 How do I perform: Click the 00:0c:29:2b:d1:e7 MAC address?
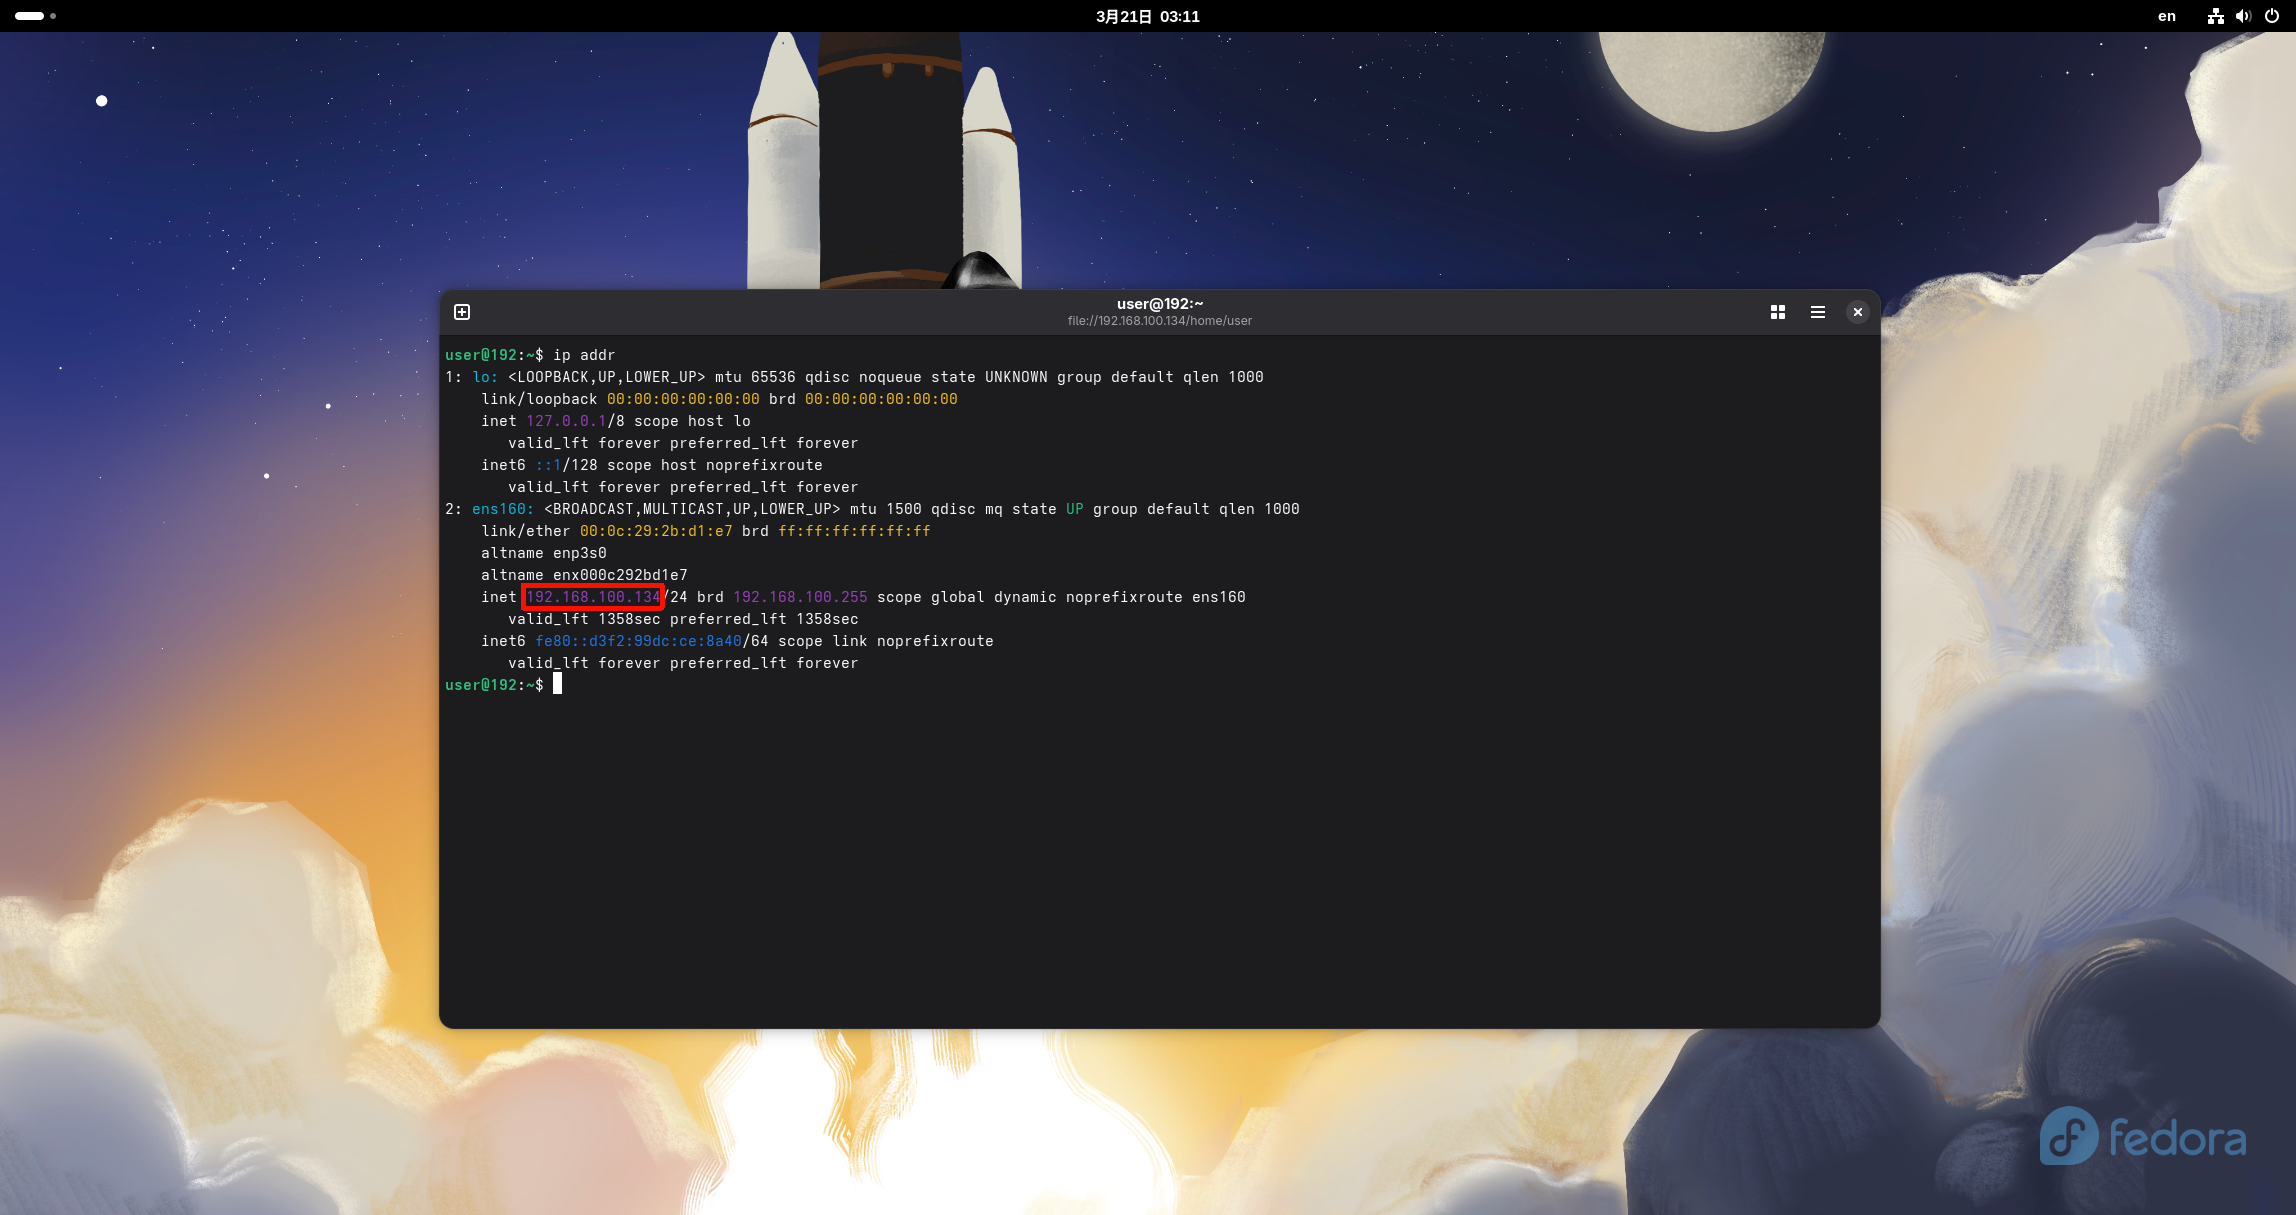tap(656, 531)
